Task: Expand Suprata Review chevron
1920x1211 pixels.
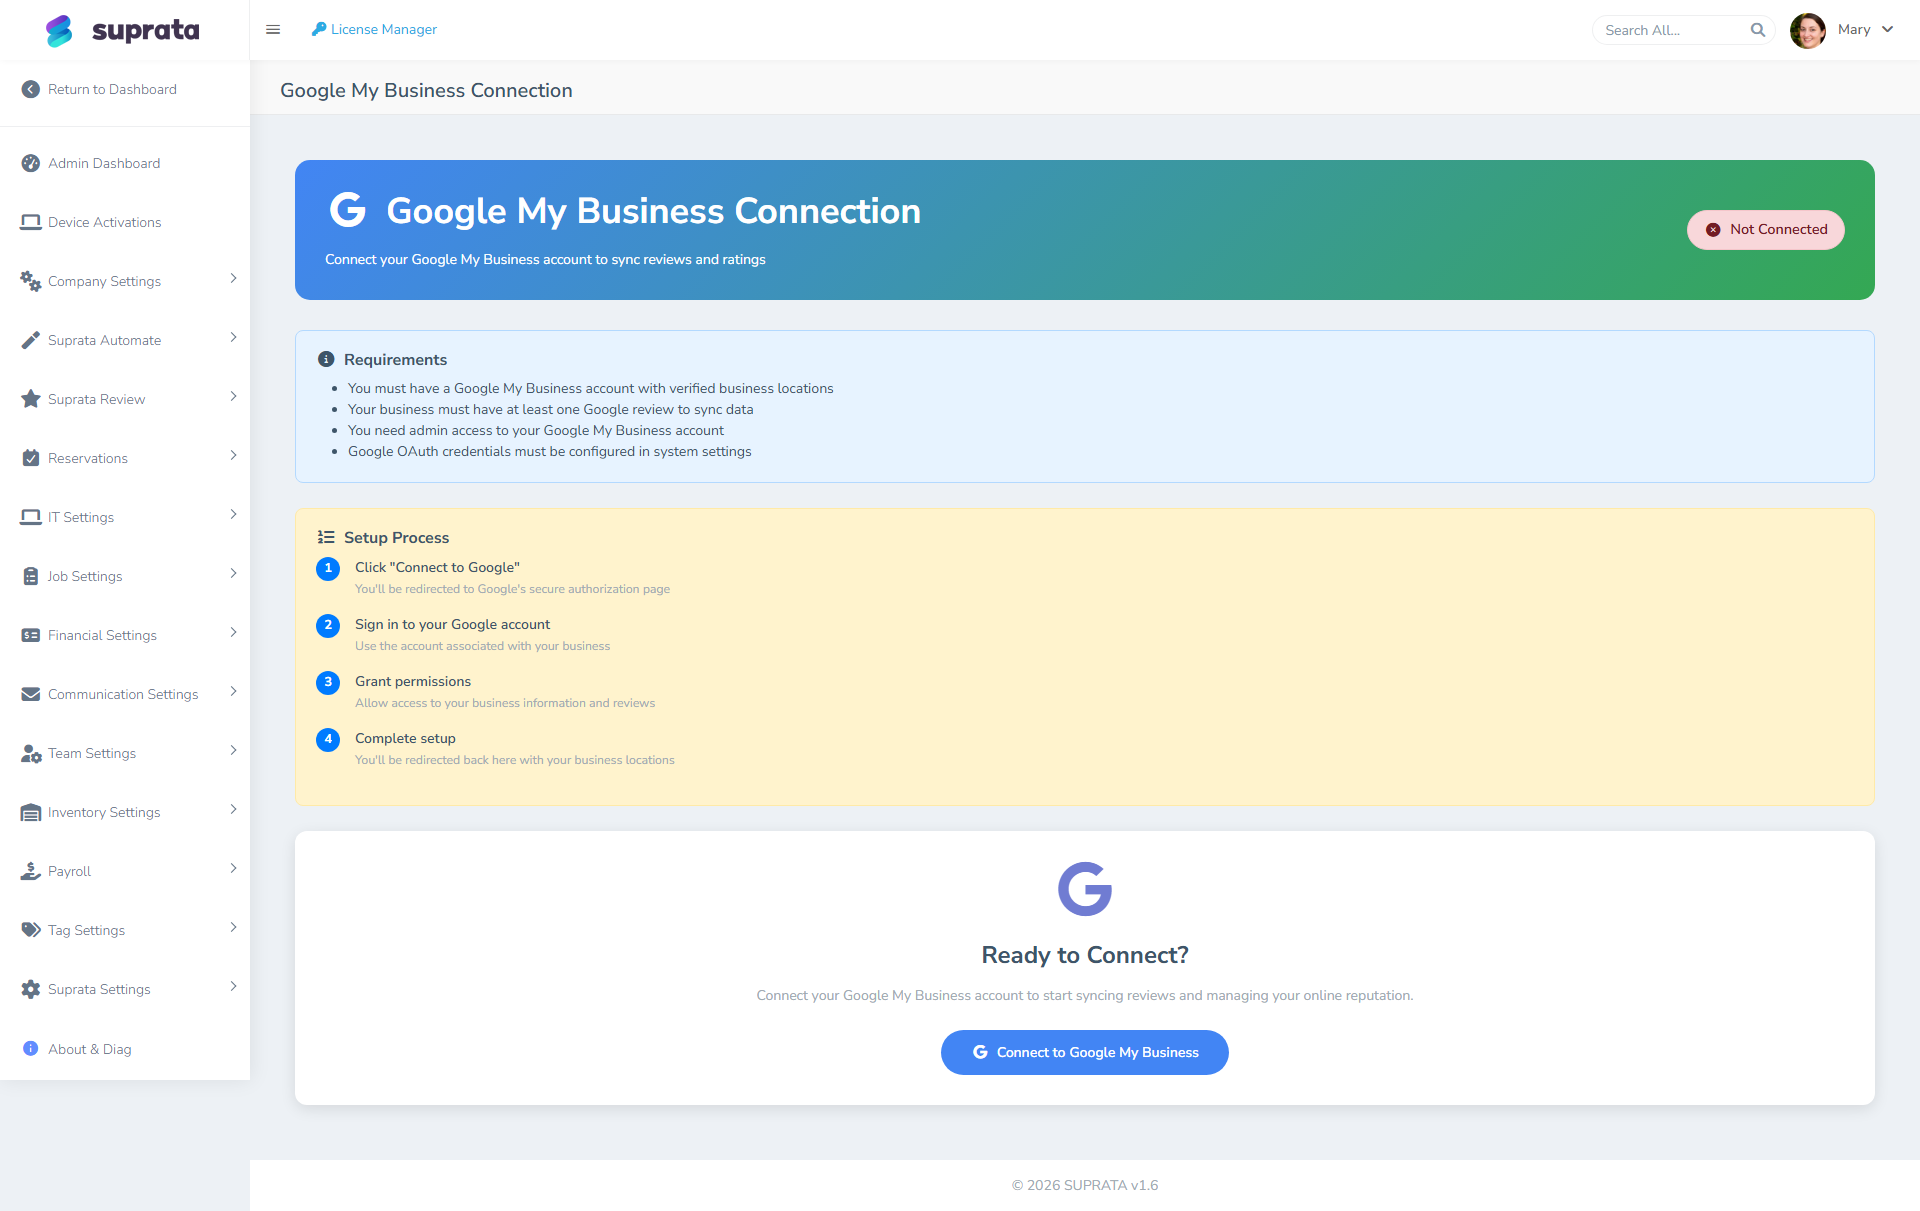Action: tap(233, 396)
